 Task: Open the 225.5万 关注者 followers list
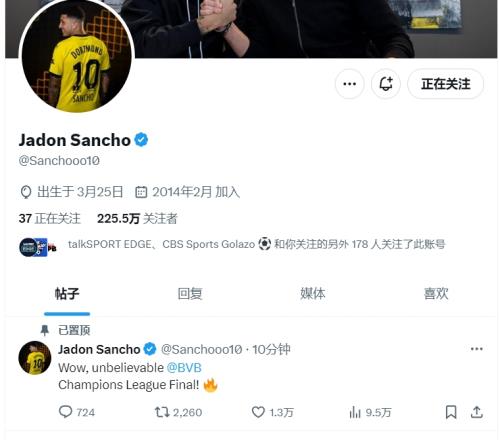click(x=137, y=219)
